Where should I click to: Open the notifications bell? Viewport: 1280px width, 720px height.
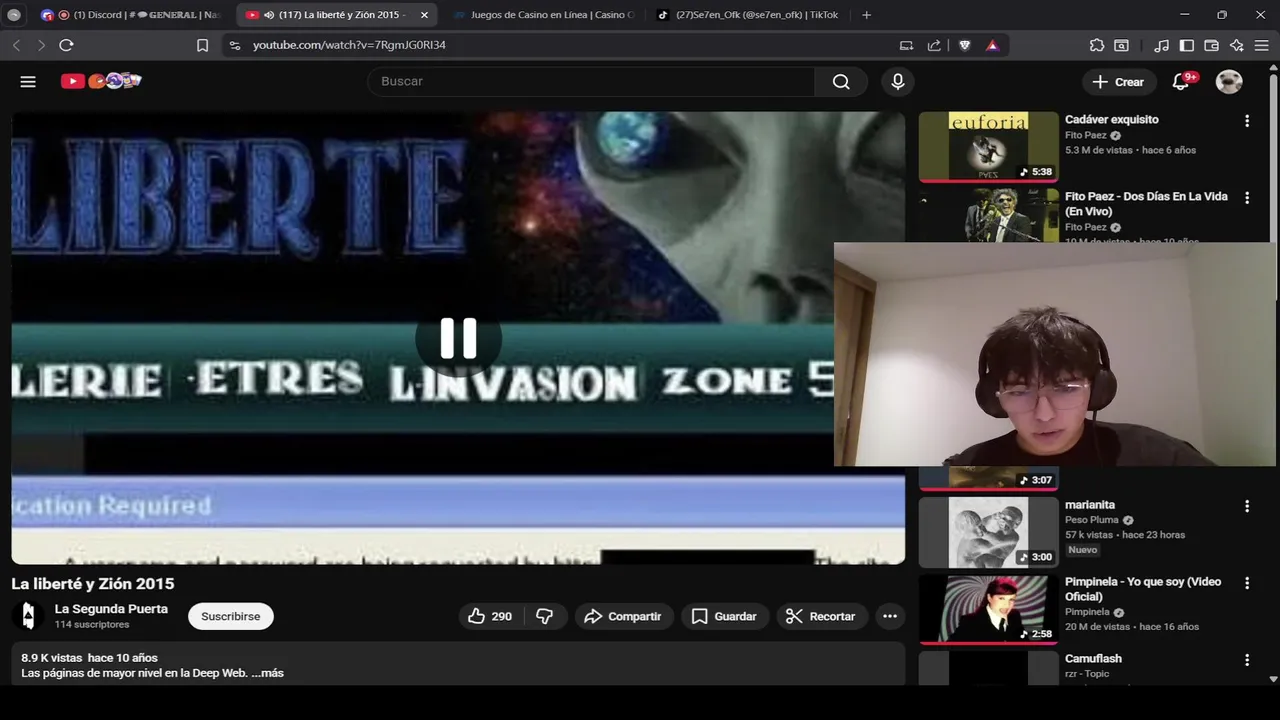click(x=1181, y=82)
